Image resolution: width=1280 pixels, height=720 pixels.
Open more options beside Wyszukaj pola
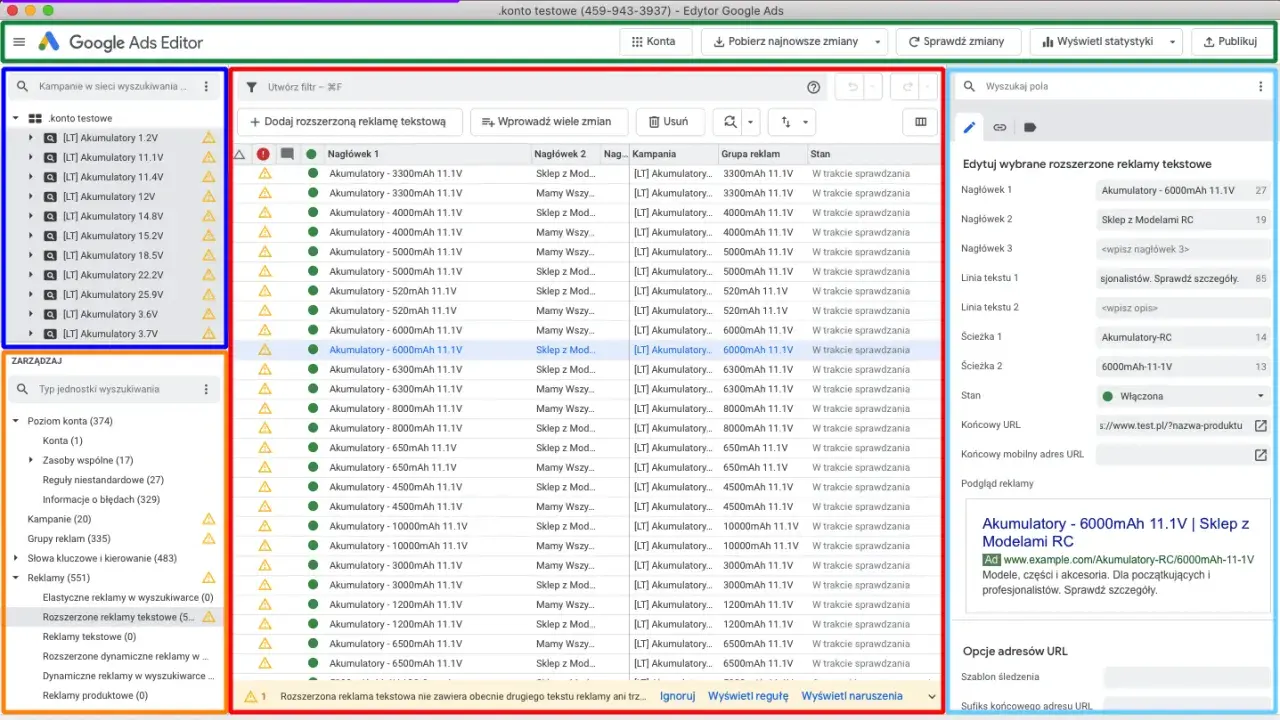(x=1261, y=87)
